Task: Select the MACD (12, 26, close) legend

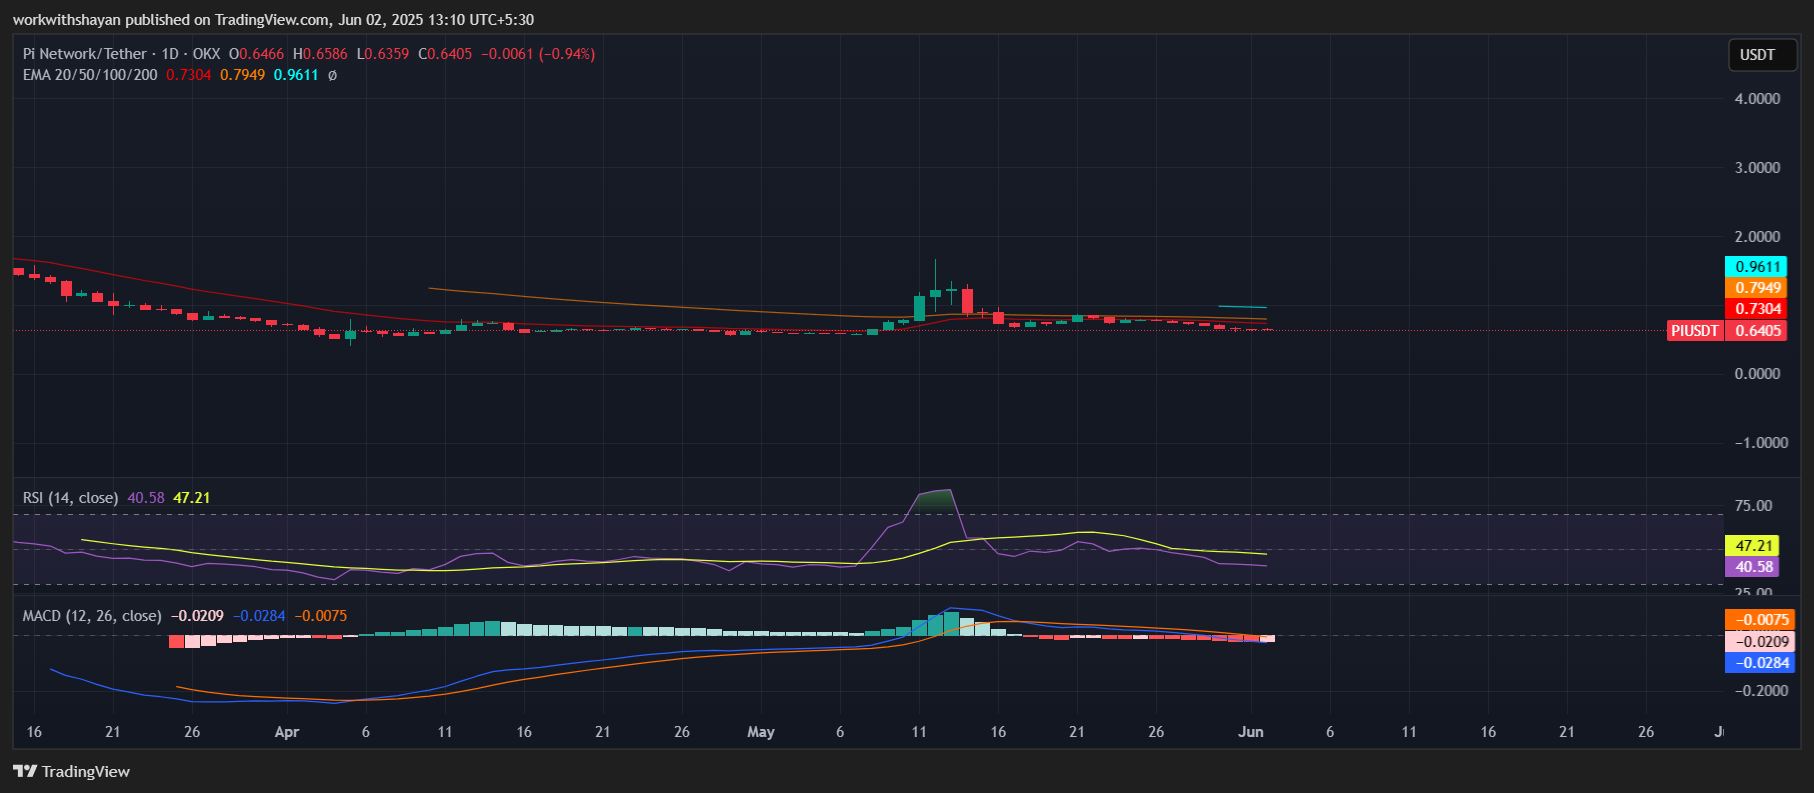Action: coord(92,616)
